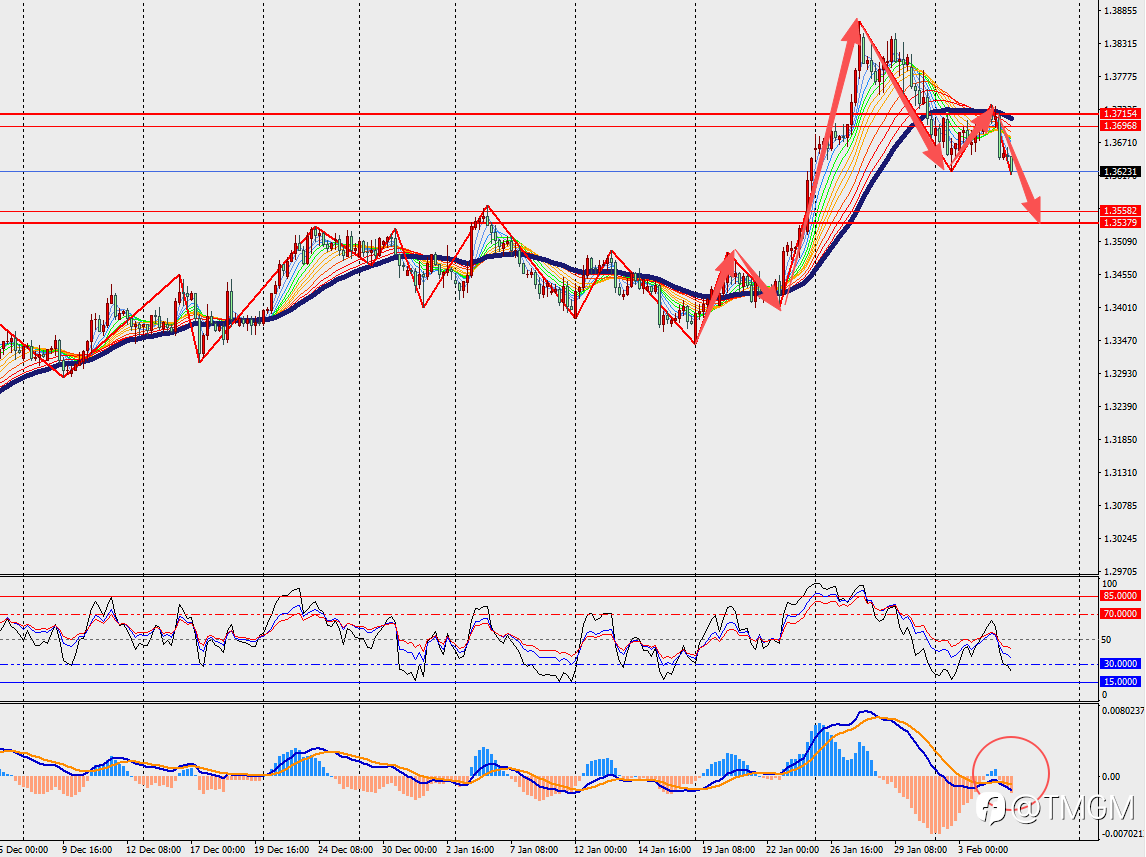Click the 26 Jan 16:00 time axis label
The width and height of the screenshot is (1146, 857).
[x=857, y=850]
